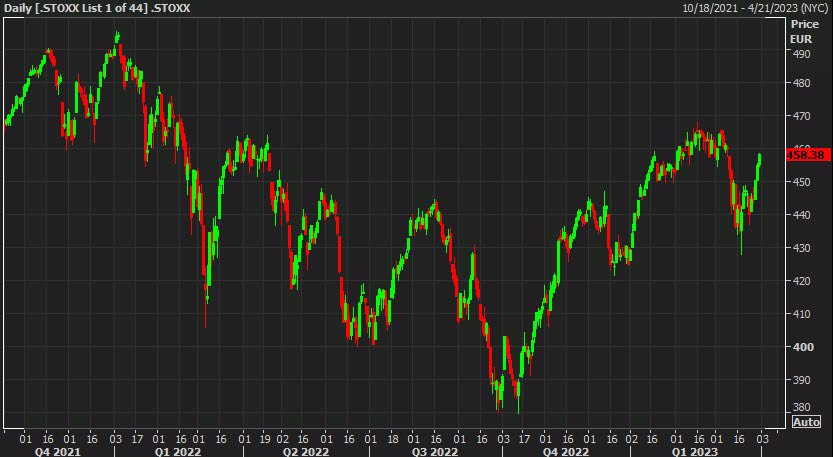
Task: Select the 450 price axis label
Action: [801, 182]
